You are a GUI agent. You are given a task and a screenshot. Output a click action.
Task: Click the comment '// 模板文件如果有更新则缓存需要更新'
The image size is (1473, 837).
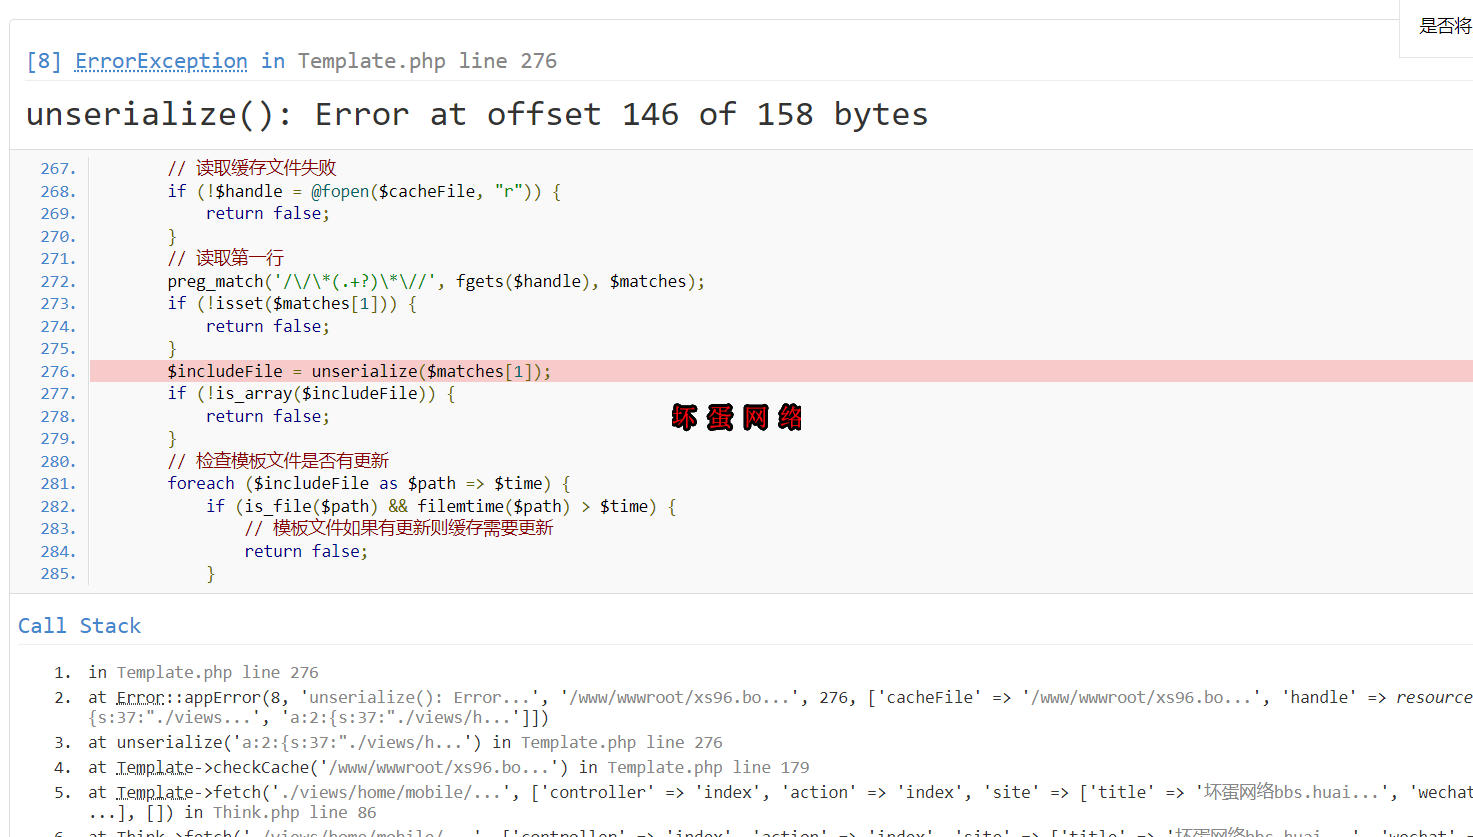click(399, 528)
